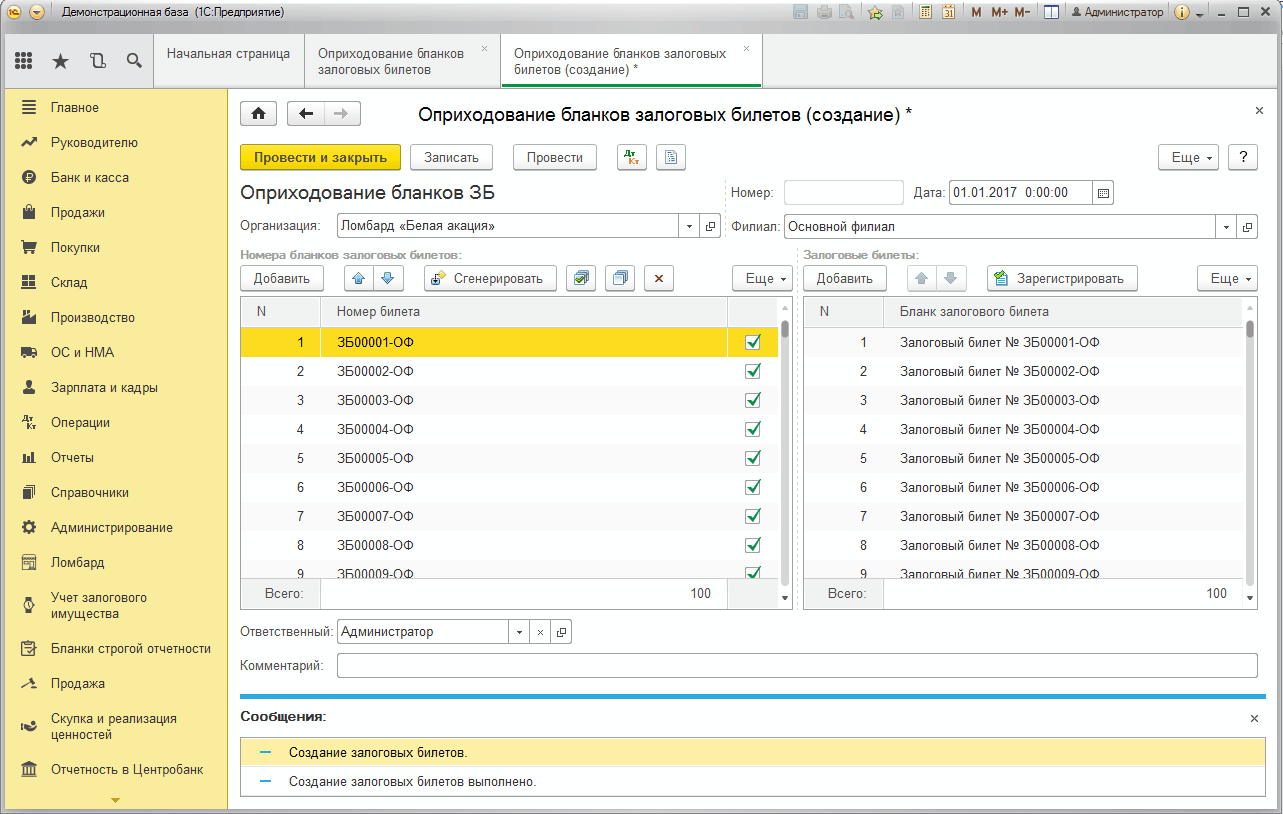
Task: Move ticket number row down
Action: [387, 278]
